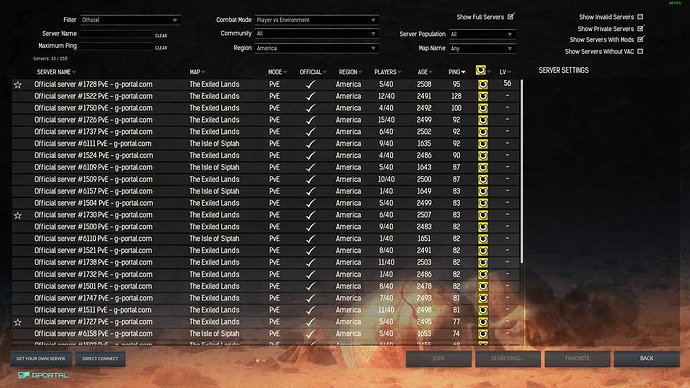
Task: Click favorite star for server #1727
Action: (x=18, y=322)
